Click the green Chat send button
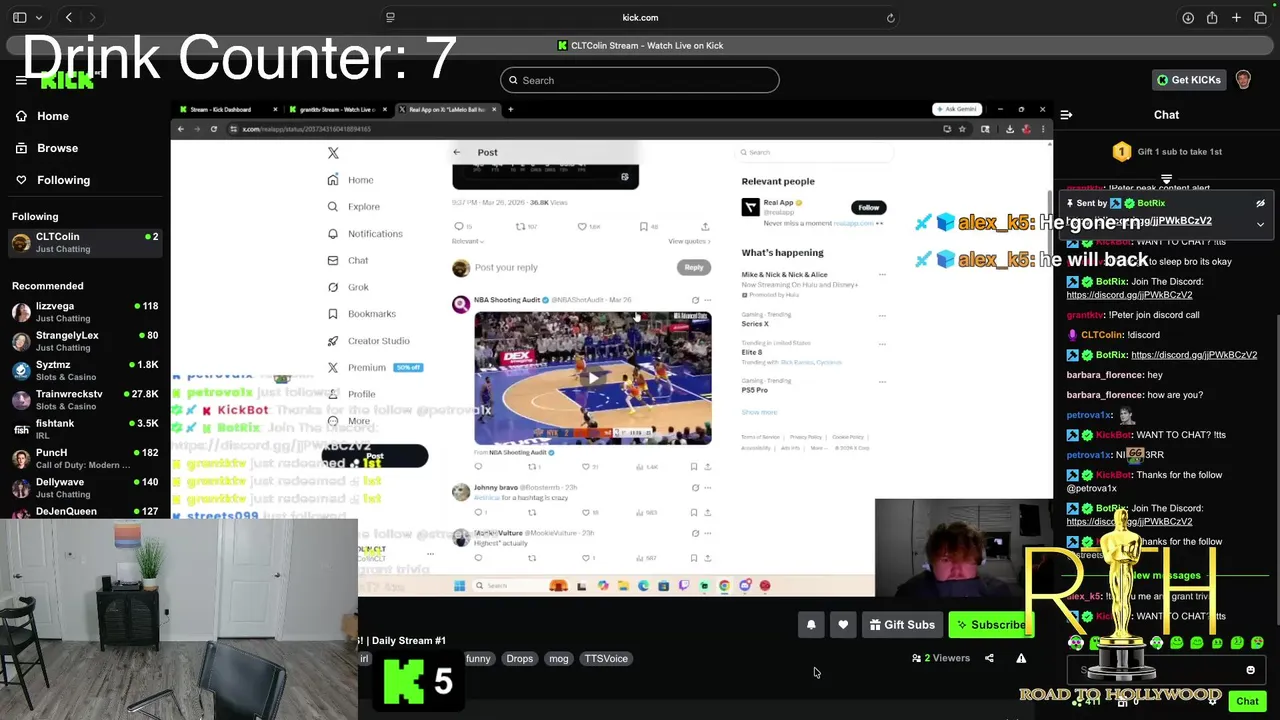1280x720 pixels. 1247,701
